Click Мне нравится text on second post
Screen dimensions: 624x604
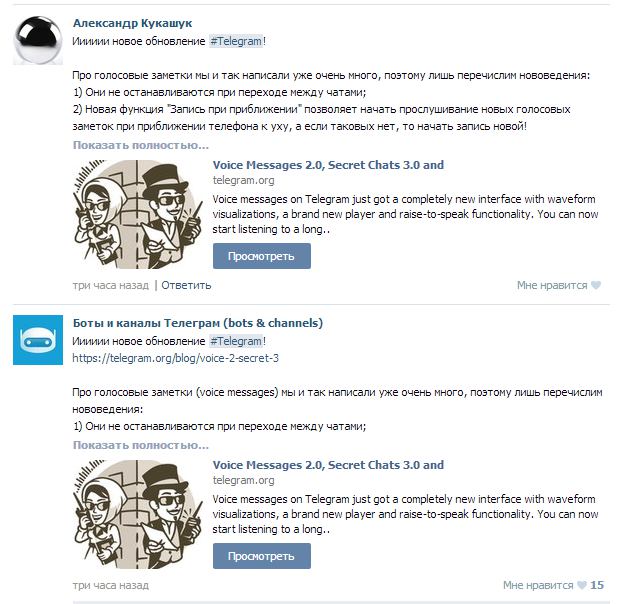tap(538, 585)
